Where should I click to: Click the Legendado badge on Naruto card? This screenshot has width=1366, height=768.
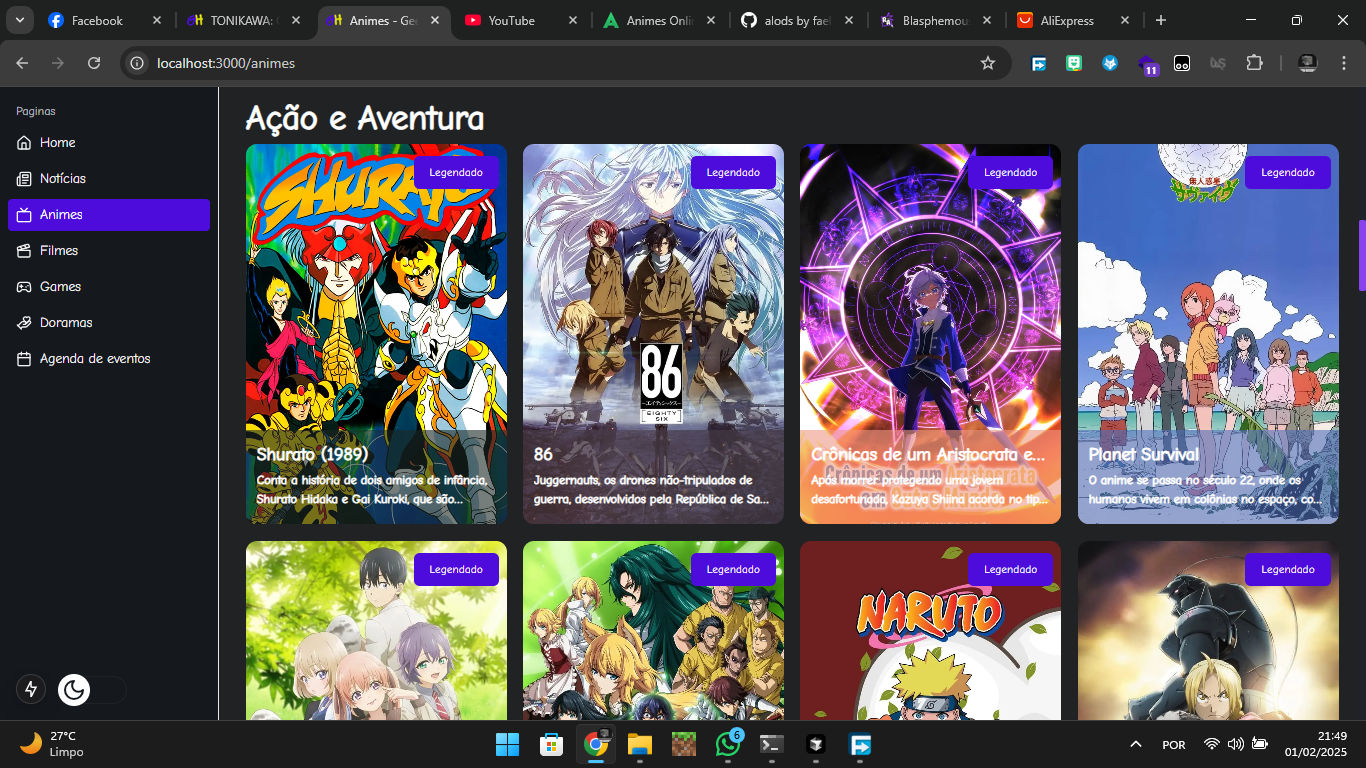click(1010, 569)
